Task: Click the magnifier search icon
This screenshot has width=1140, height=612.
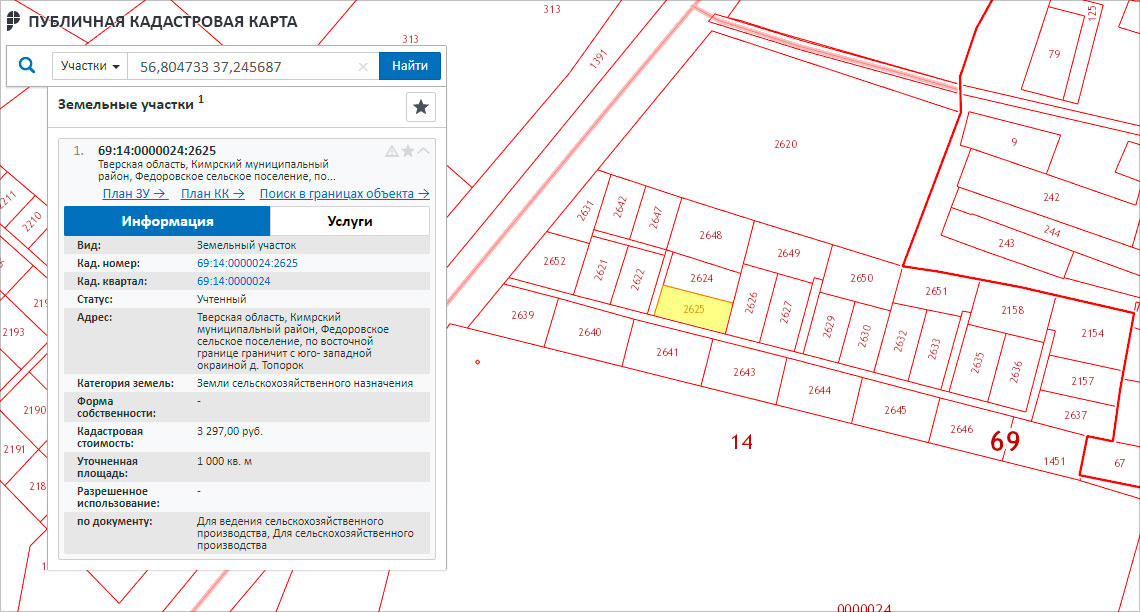Action: coord(27,66)
